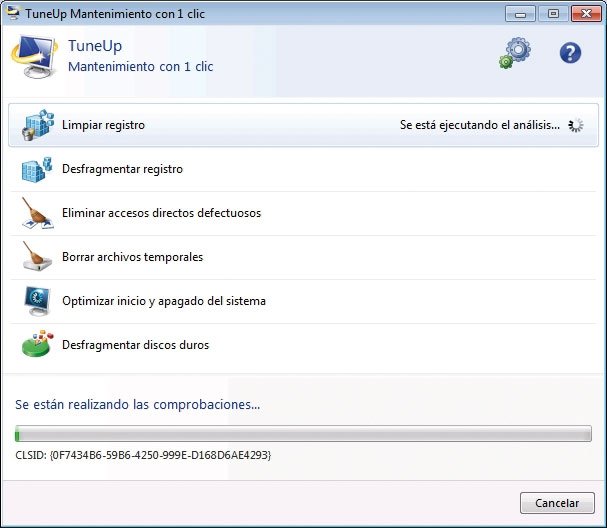Click the Desfragmentar registro cube icon
This screenshot has height=528, width=607.
(36, 169)
